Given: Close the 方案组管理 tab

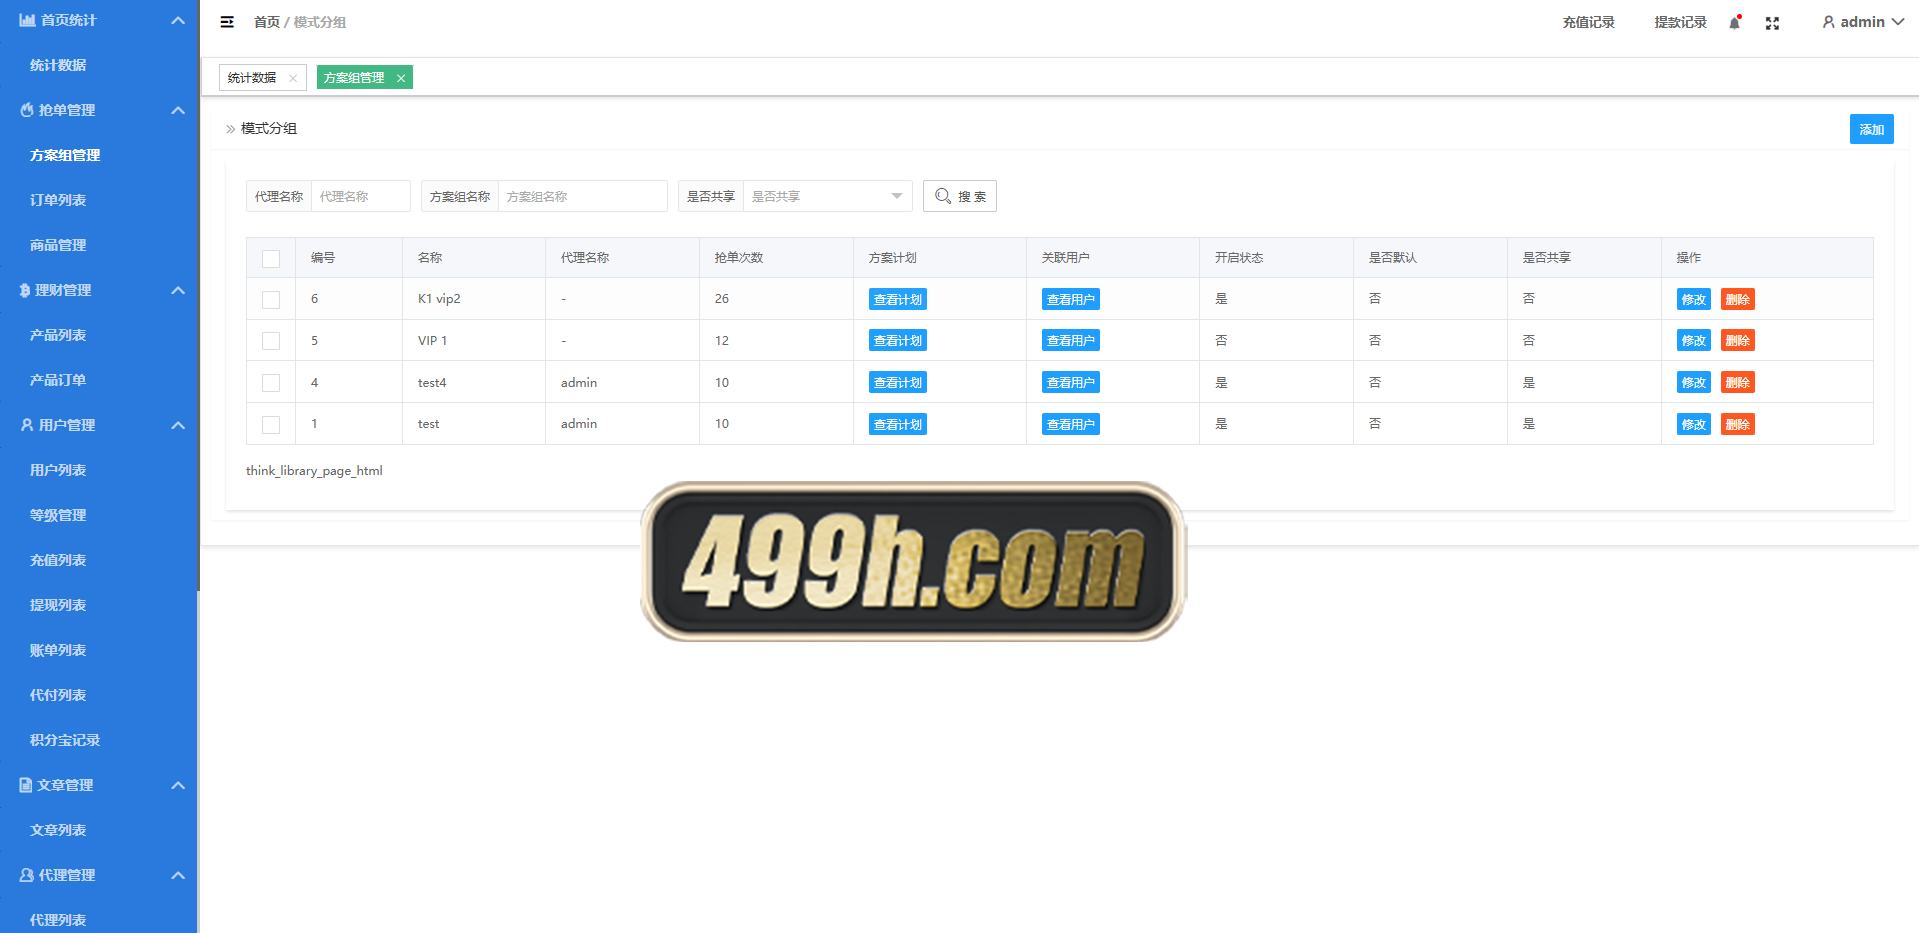Looking at the screenshot, I should tap(401, 78).
